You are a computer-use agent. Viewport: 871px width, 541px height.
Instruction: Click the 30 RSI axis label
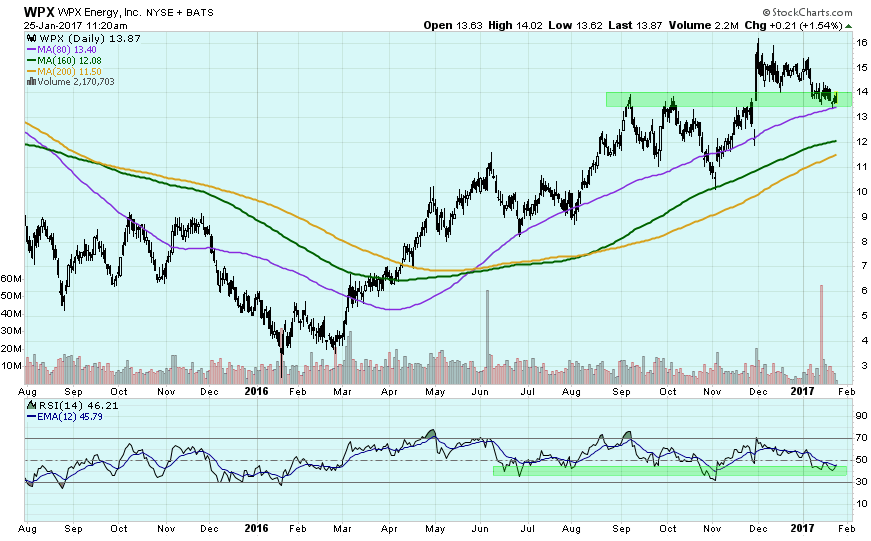tap(862, 482)
